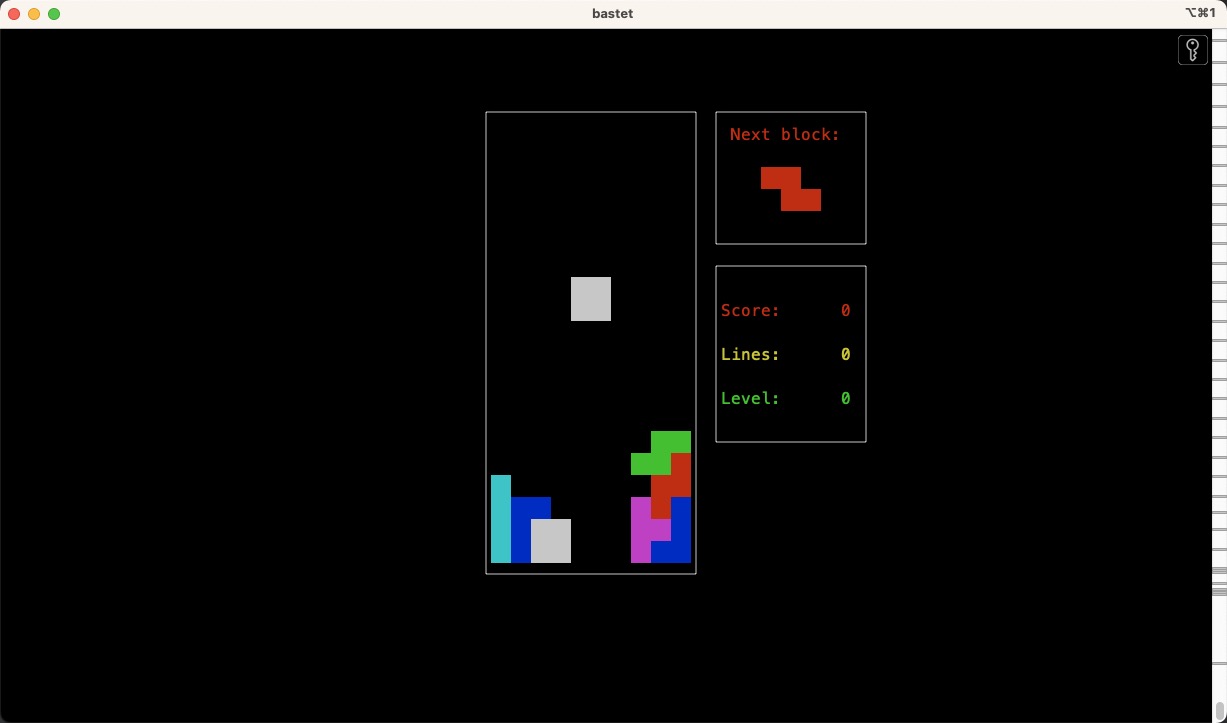
Task: Close the bastet terminal window
Action: point(14,14)
